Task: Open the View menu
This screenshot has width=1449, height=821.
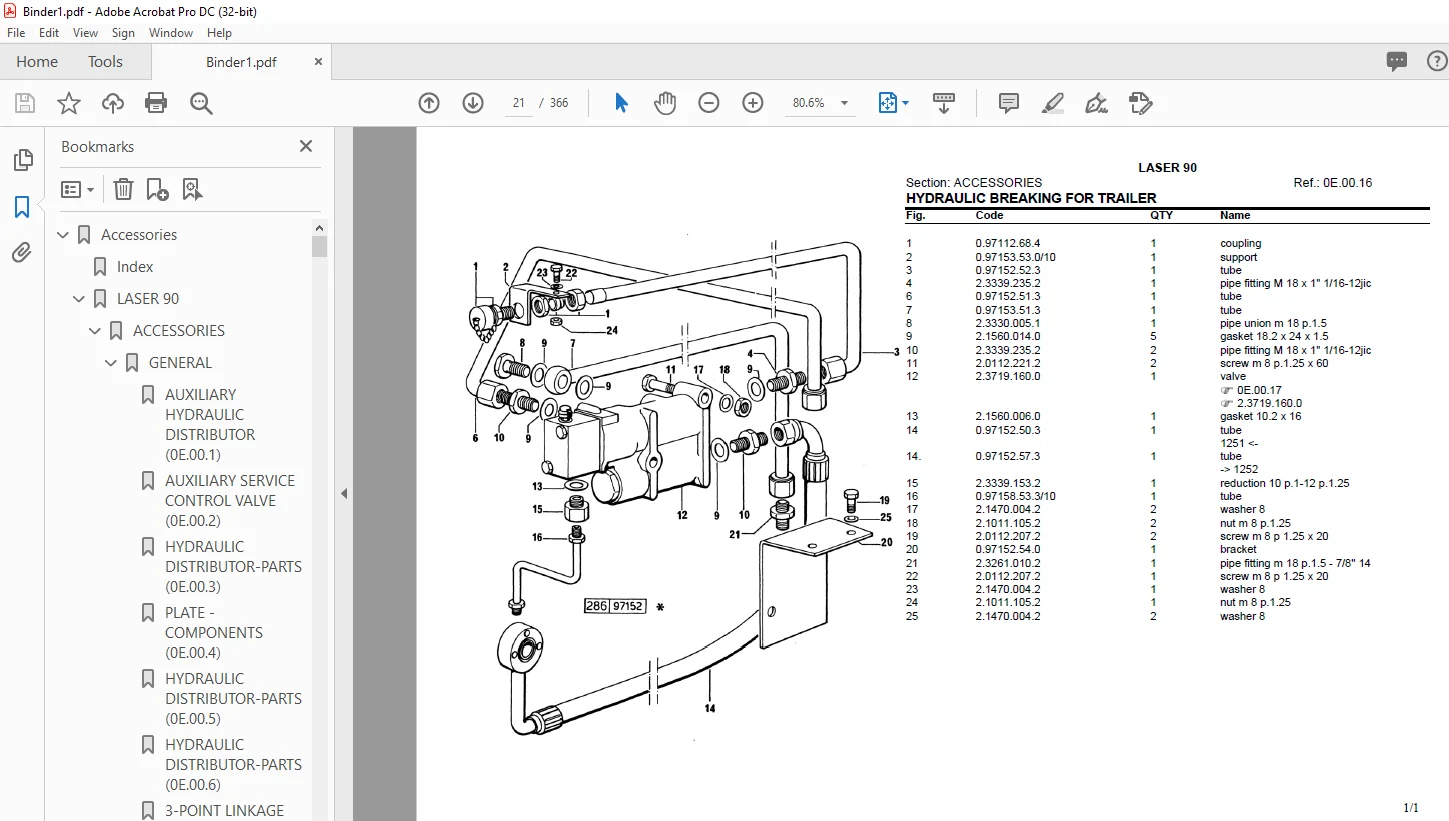Action: (86, 33)
